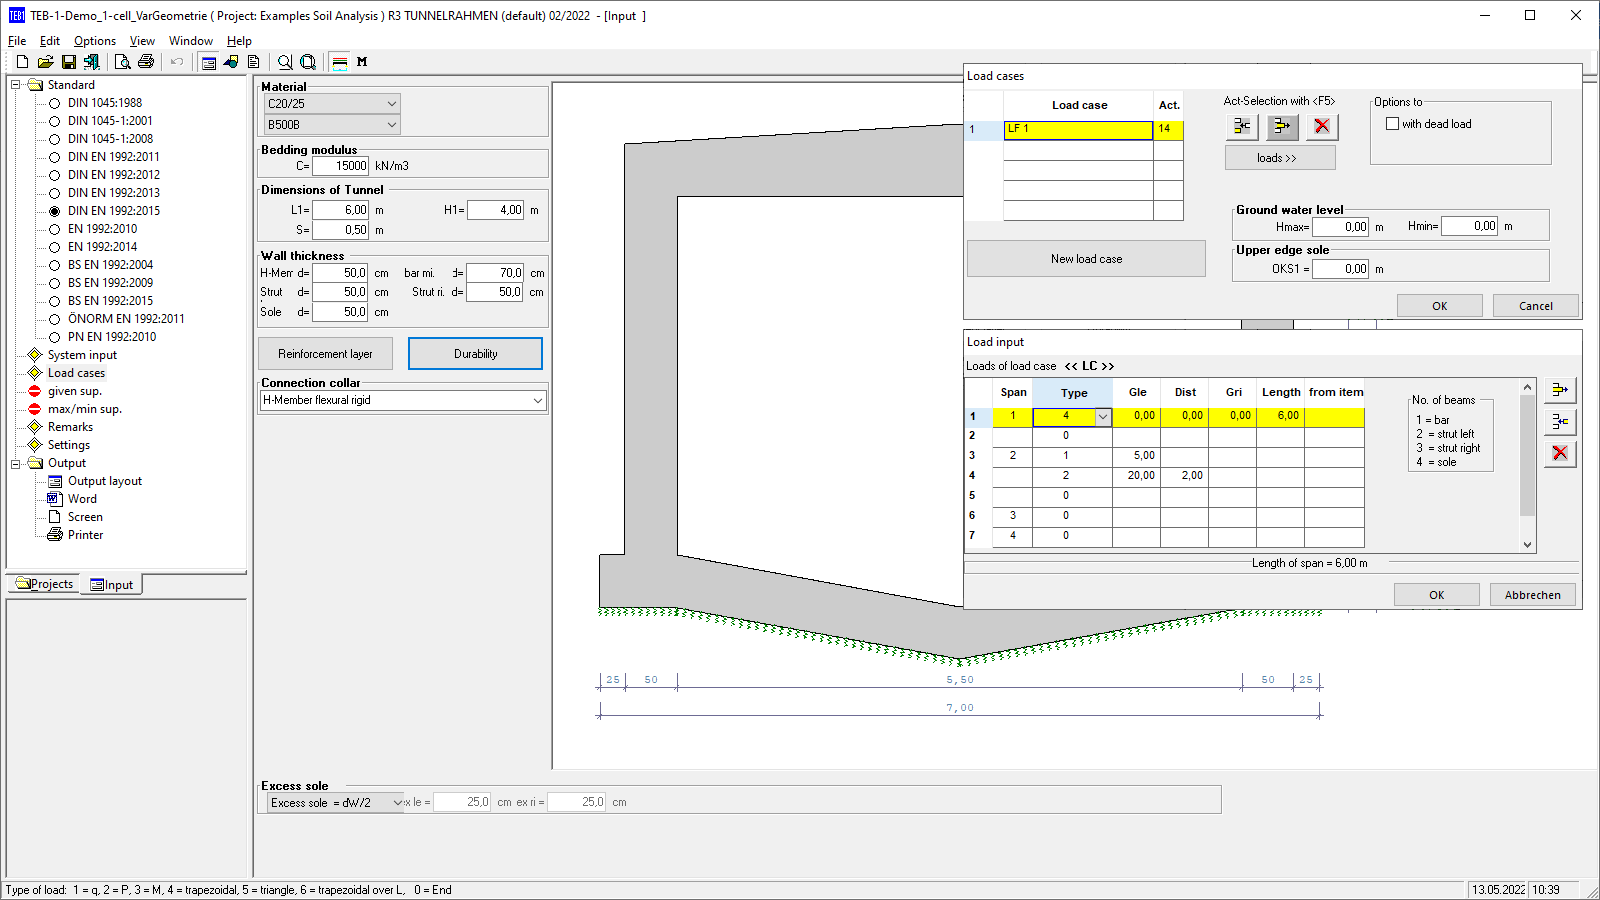Click the text document output toolbar icon
1600x900 pixels.
click(x=254, y=62)
